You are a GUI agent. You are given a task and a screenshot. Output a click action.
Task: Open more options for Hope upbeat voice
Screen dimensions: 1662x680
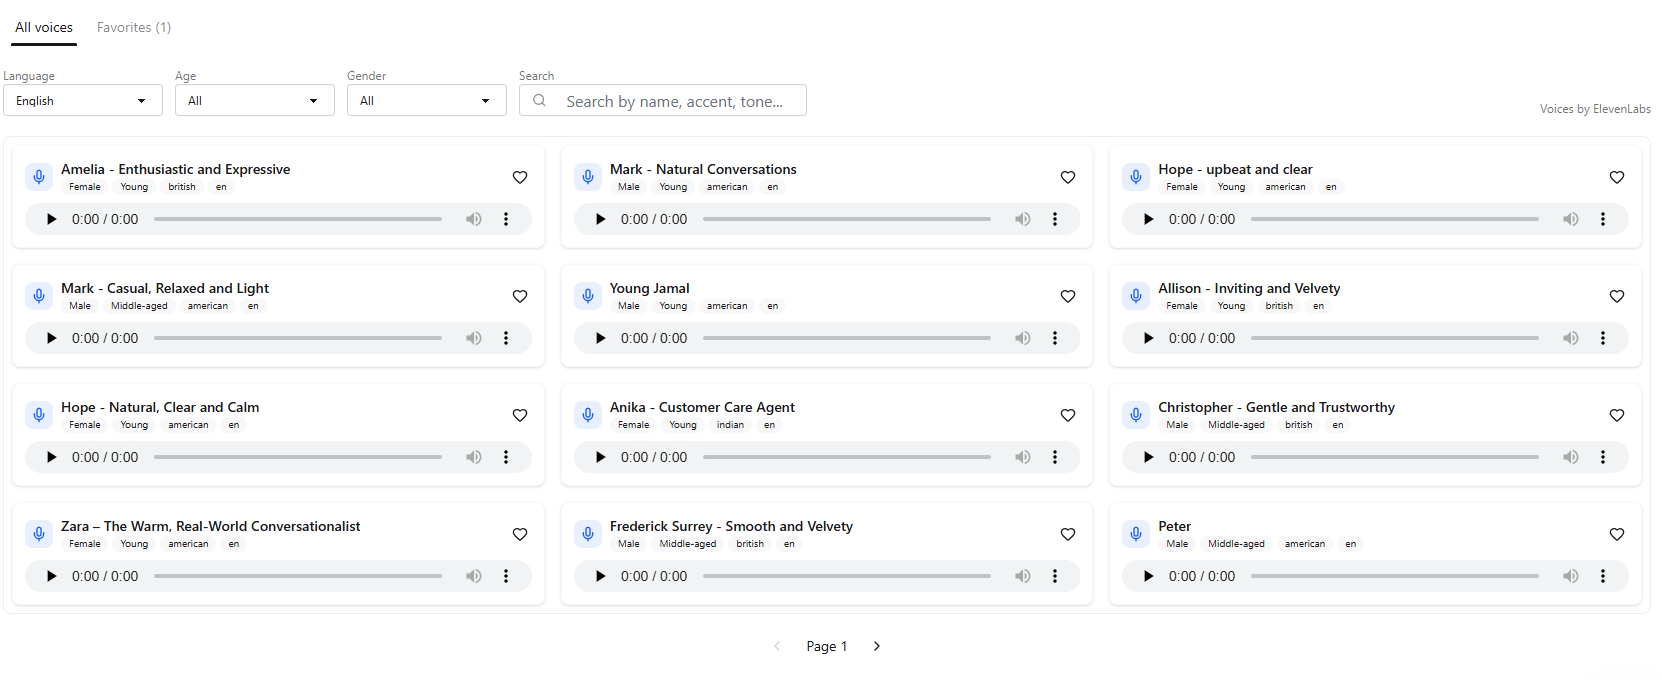1602,219
